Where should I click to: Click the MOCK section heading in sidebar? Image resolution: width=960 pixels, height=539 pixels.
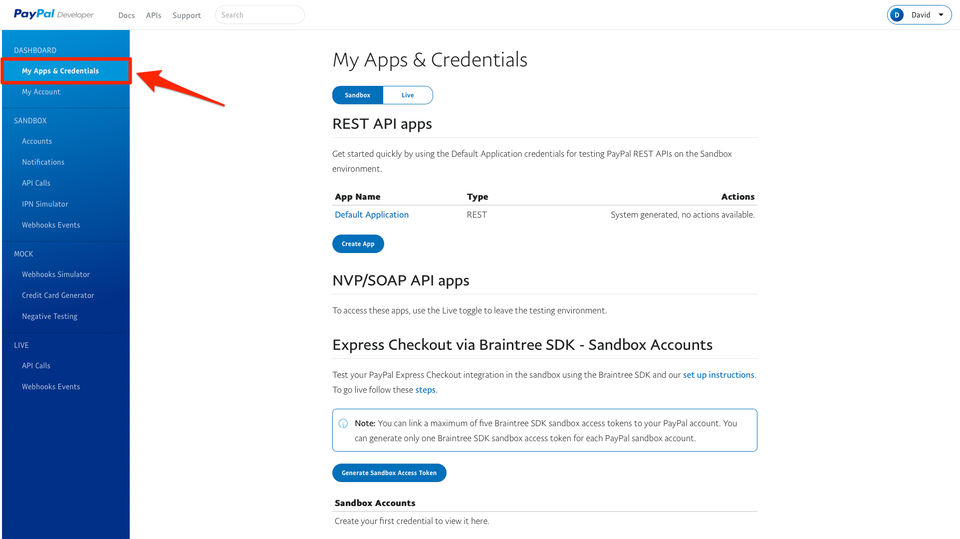point(23,254)
